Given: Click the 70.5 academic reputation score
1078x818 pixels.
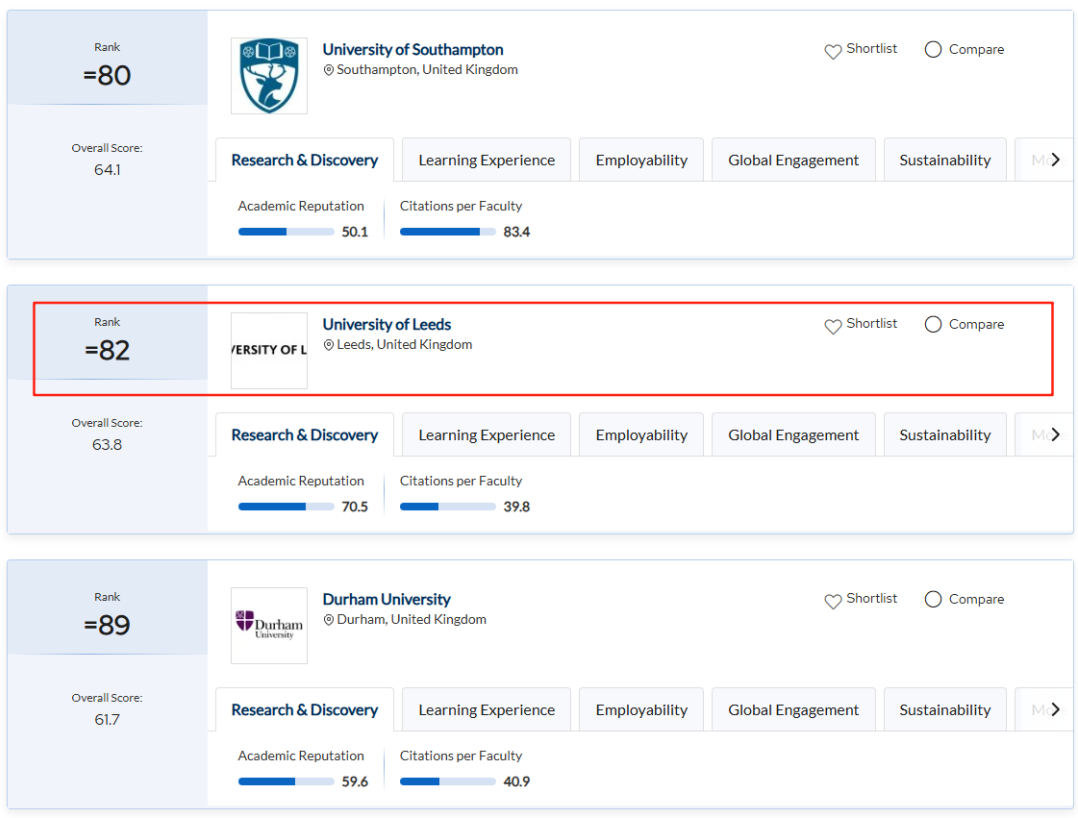Looking at the screenshot, I should coord(355,507).
